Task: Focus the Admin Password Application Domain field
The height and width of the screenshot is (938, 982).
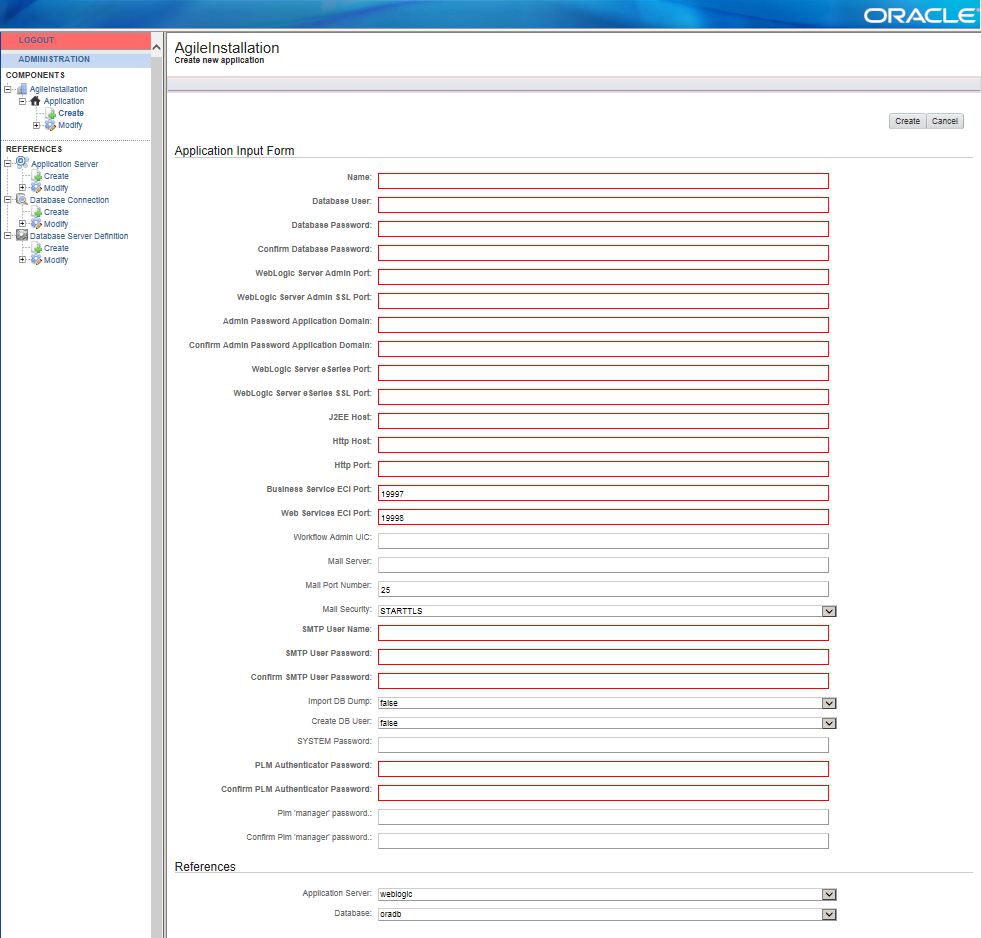Action: point(603,325)
